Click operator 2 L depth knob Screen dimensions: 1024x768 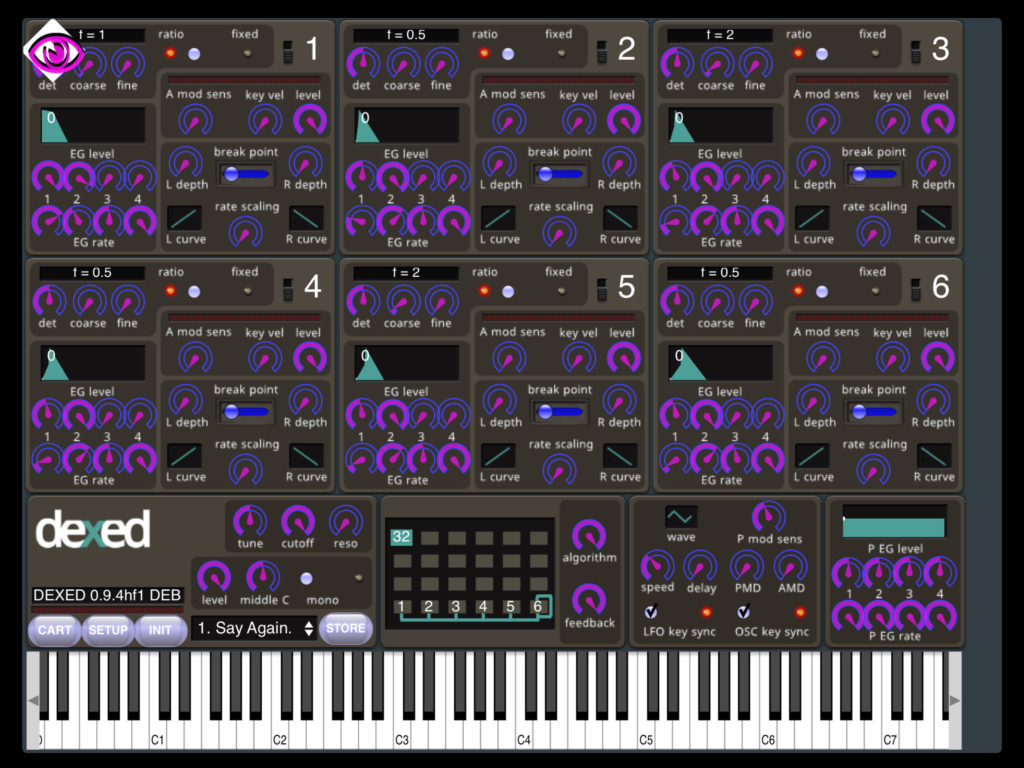click(x=500, y=162)
